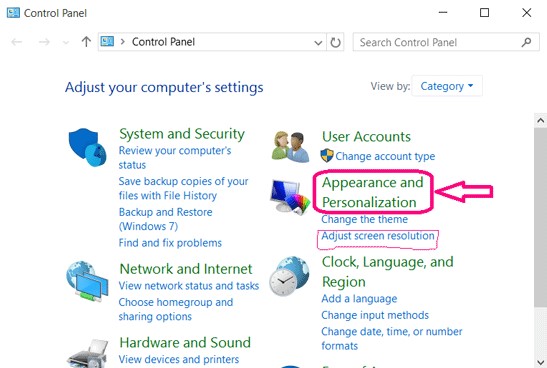Click the System and Security shield icon

[x=87, y=147]
